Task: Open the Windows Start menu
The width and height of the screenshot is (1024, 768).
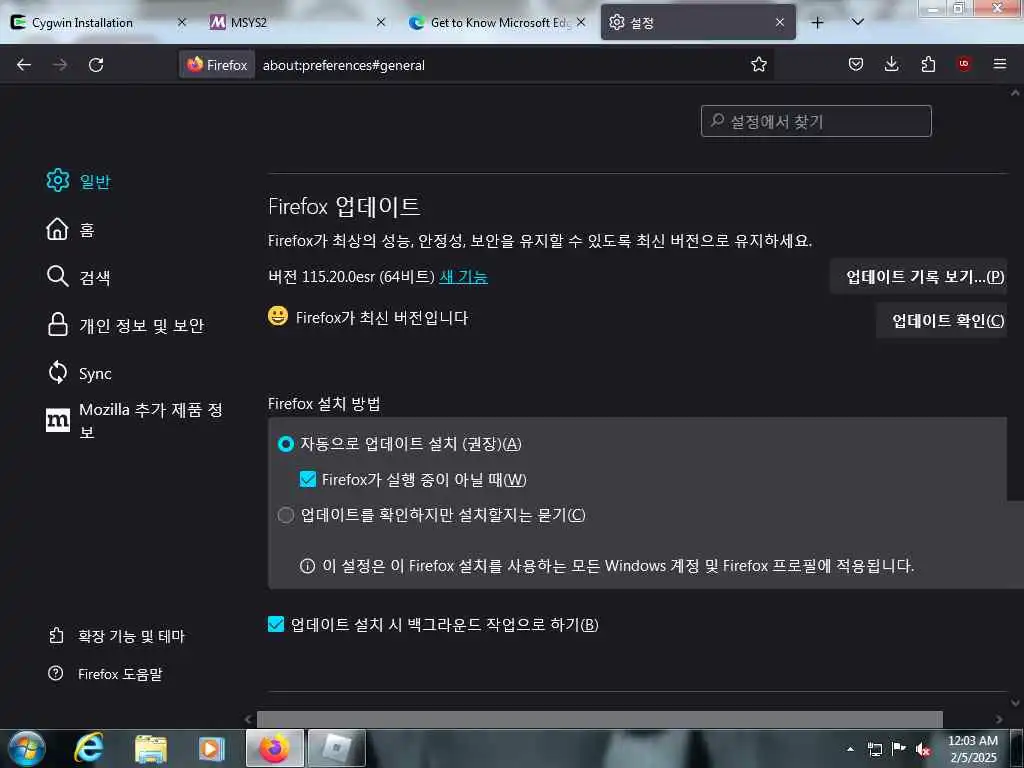Action: (27, 748)
